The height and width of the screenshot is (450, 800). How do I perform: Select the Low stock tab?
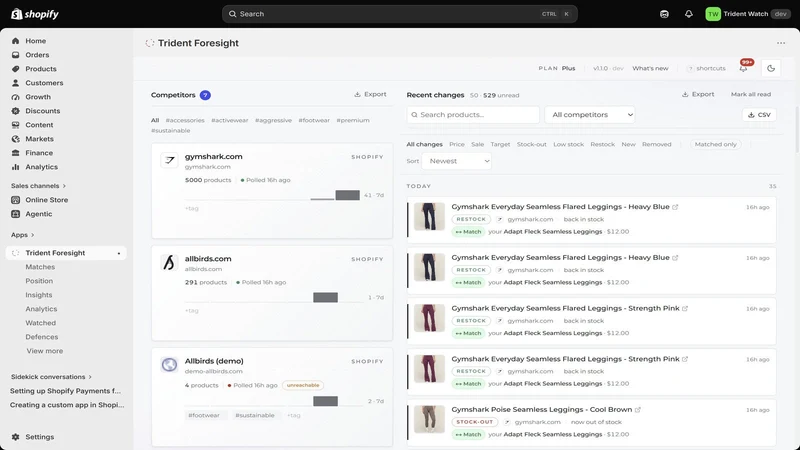click(568, 144)
